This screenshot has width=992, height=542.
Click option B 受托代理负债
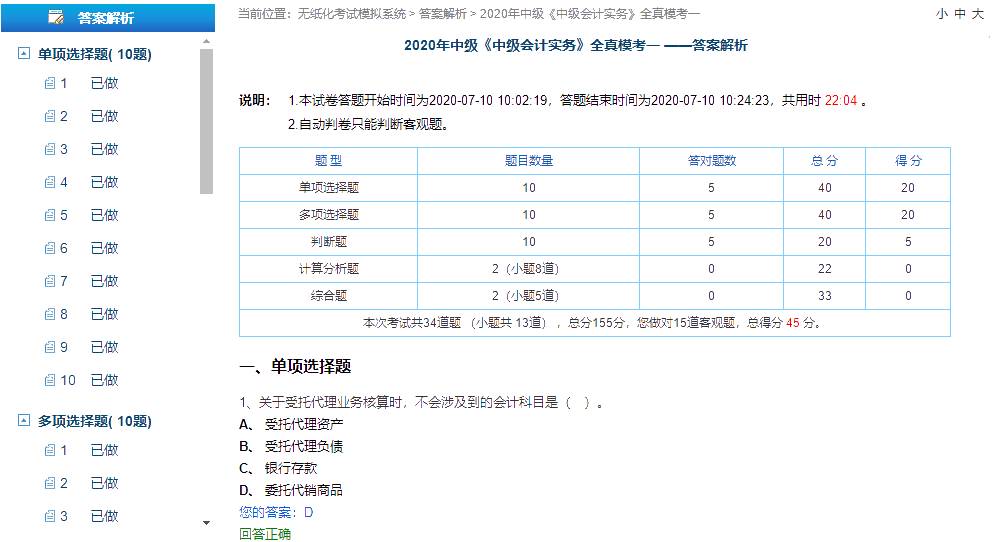(291, 447)
